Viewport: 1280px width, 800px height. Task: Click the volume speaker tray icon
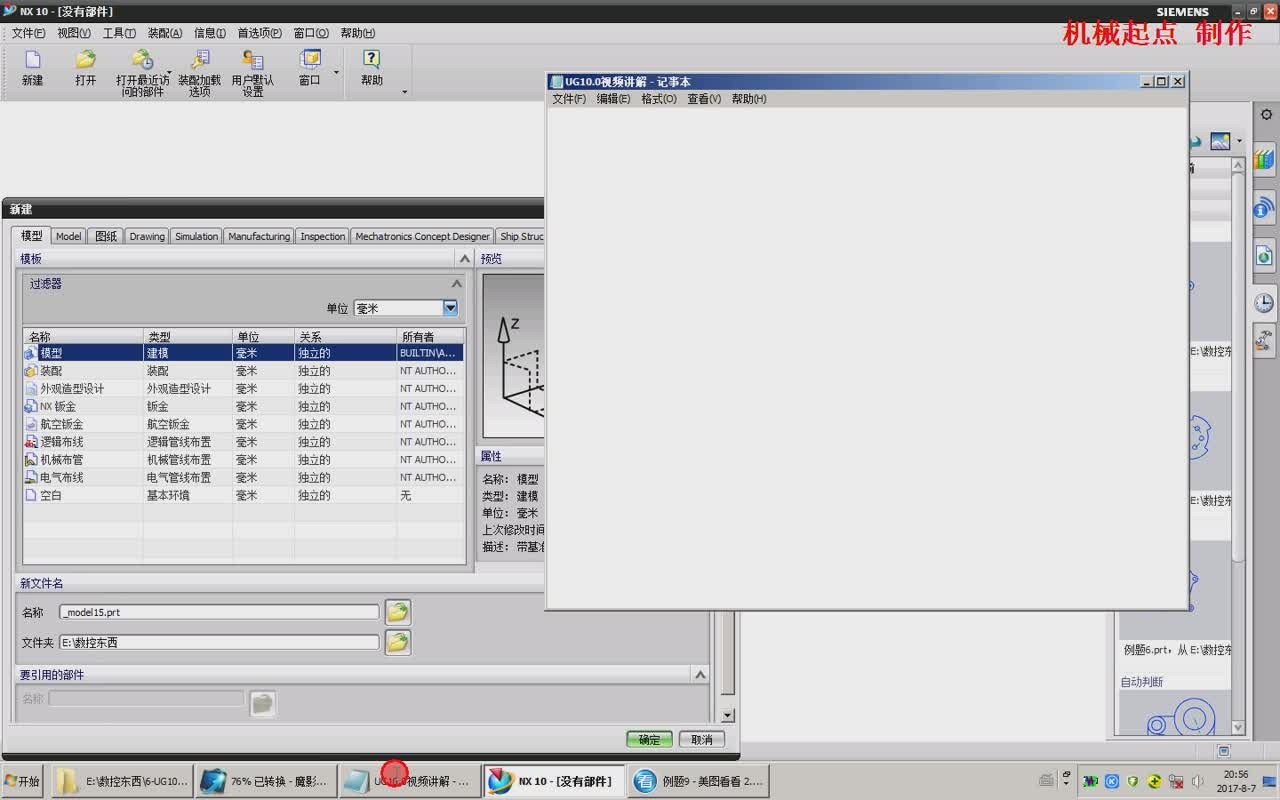pos(1198,781)
